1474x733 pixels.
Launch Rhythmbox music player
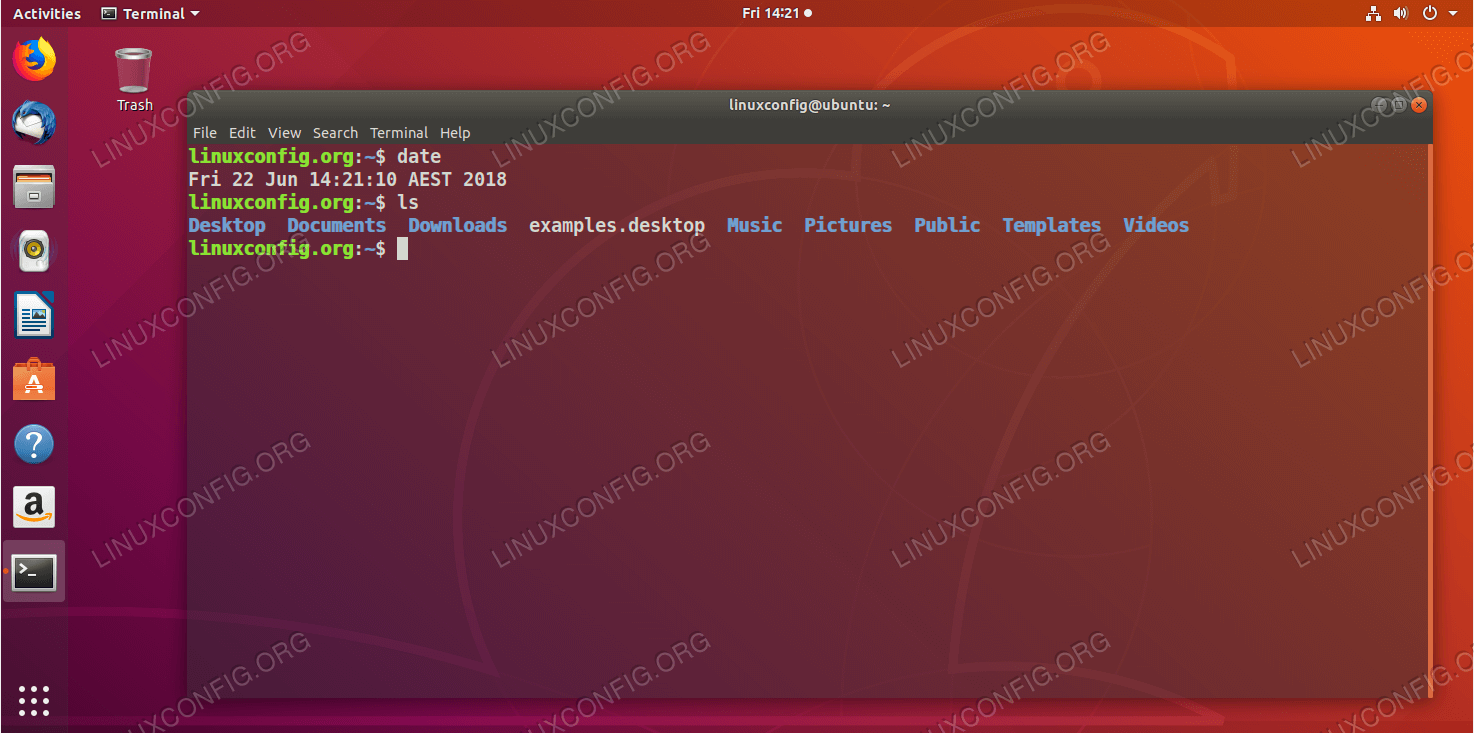pos(34,251)
